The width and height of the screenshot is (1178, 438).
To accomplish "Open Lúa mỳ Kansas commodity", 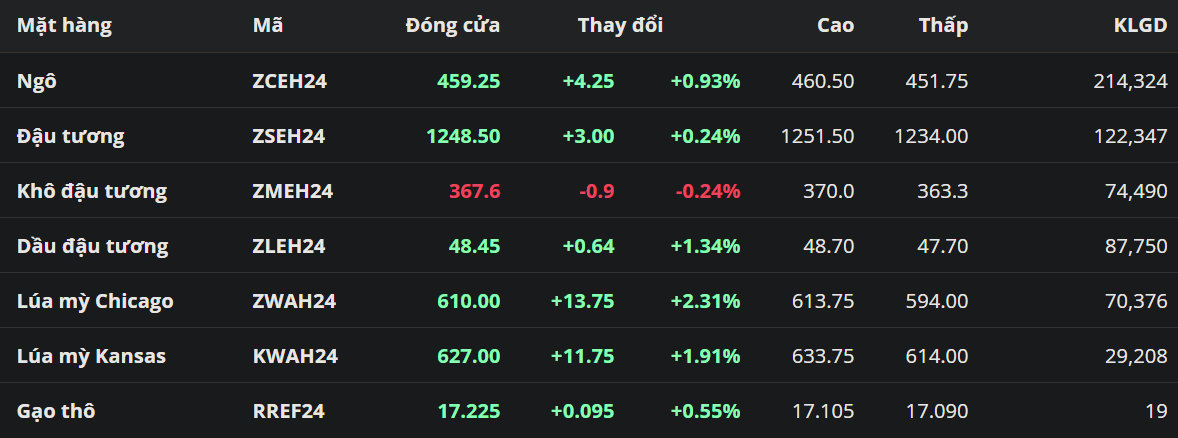I will coord(91,356).
